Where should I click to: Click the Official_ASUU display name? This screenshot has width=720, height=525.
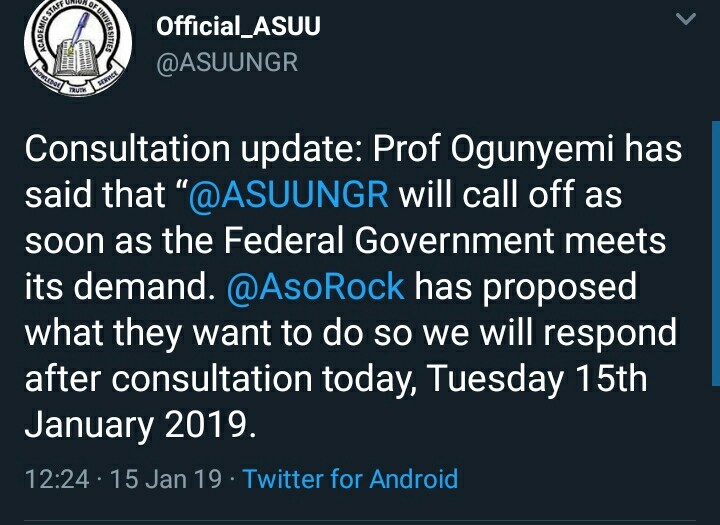(238, 27)
